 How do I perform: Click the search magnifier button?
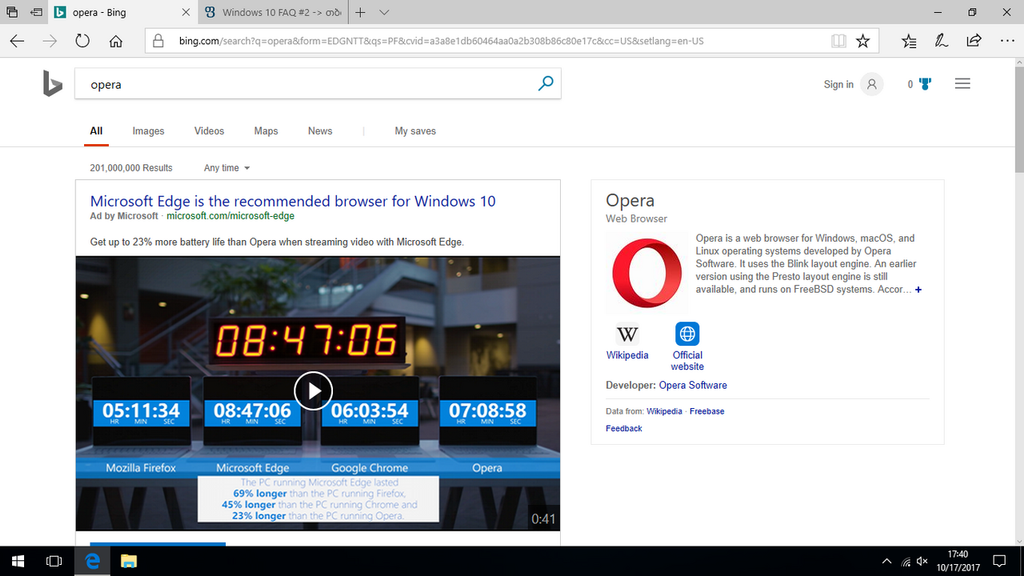[545, 84]
